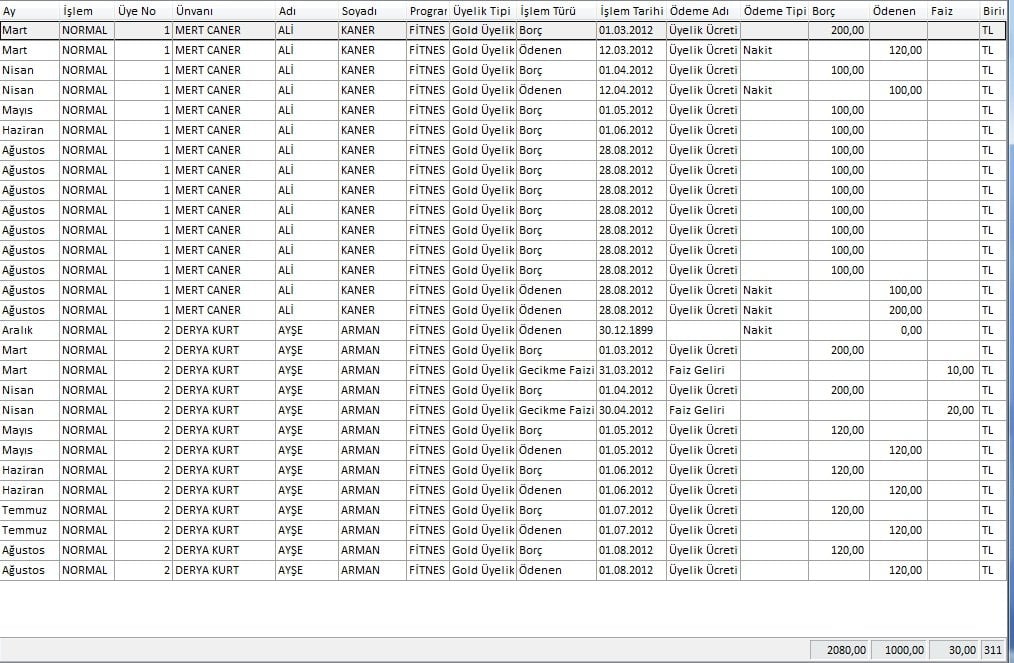1014x663 pixels.
Task: Select the Aralık month row cell
Action: click(29, 330)
